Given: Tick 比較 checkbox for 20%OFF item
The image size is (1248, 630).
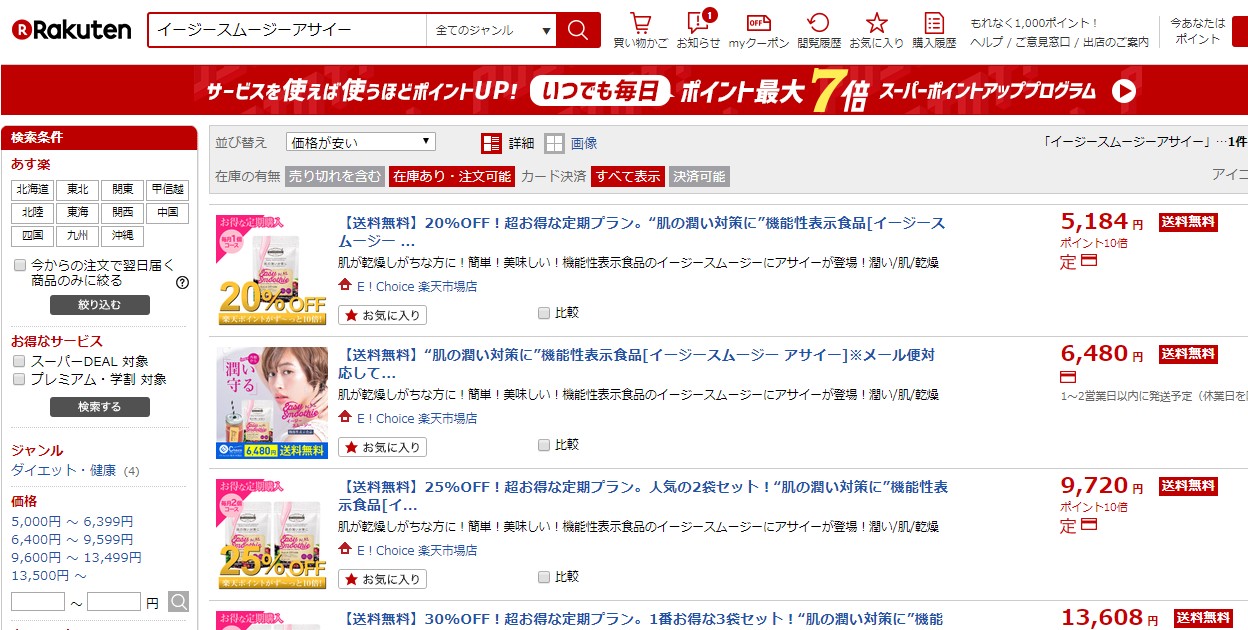Looking at the screenshot, I should tap(544, 313).
